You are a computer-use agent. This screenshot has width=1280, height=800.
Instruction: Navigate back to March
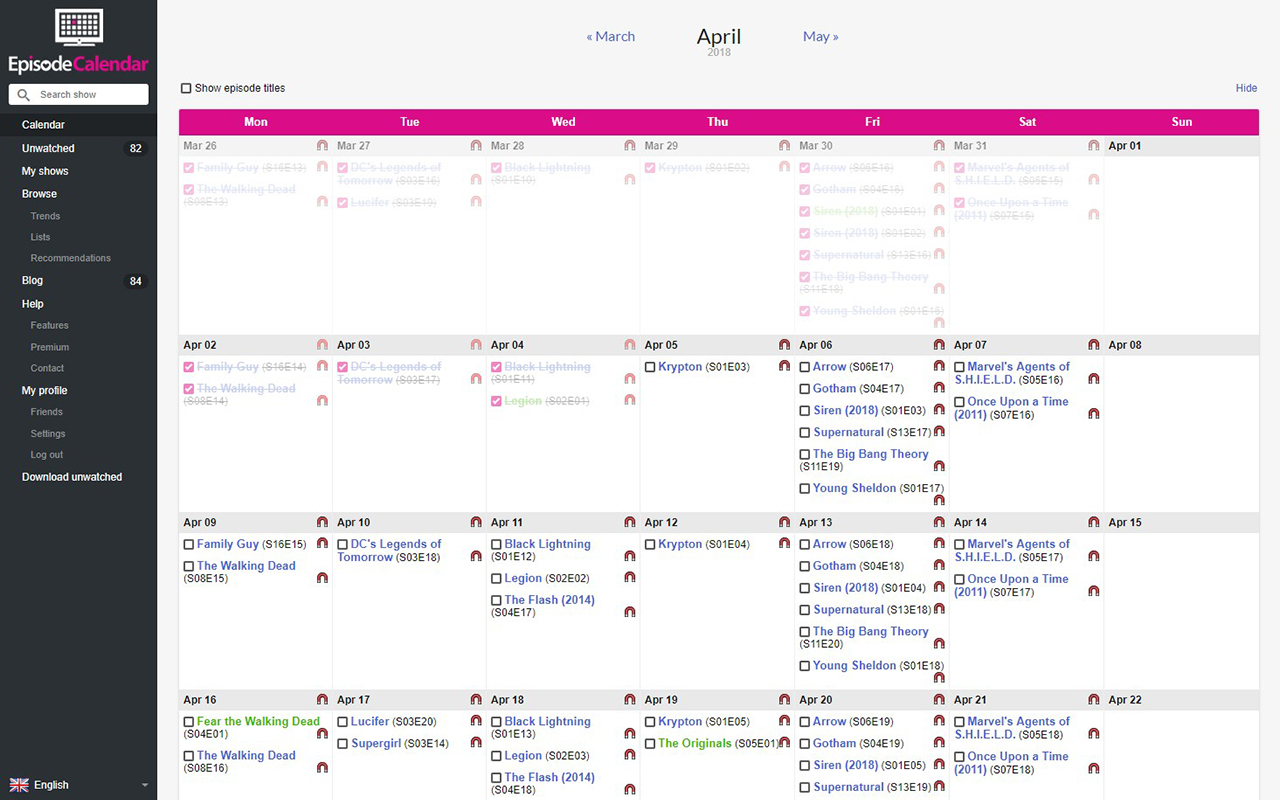click(610, 36)
